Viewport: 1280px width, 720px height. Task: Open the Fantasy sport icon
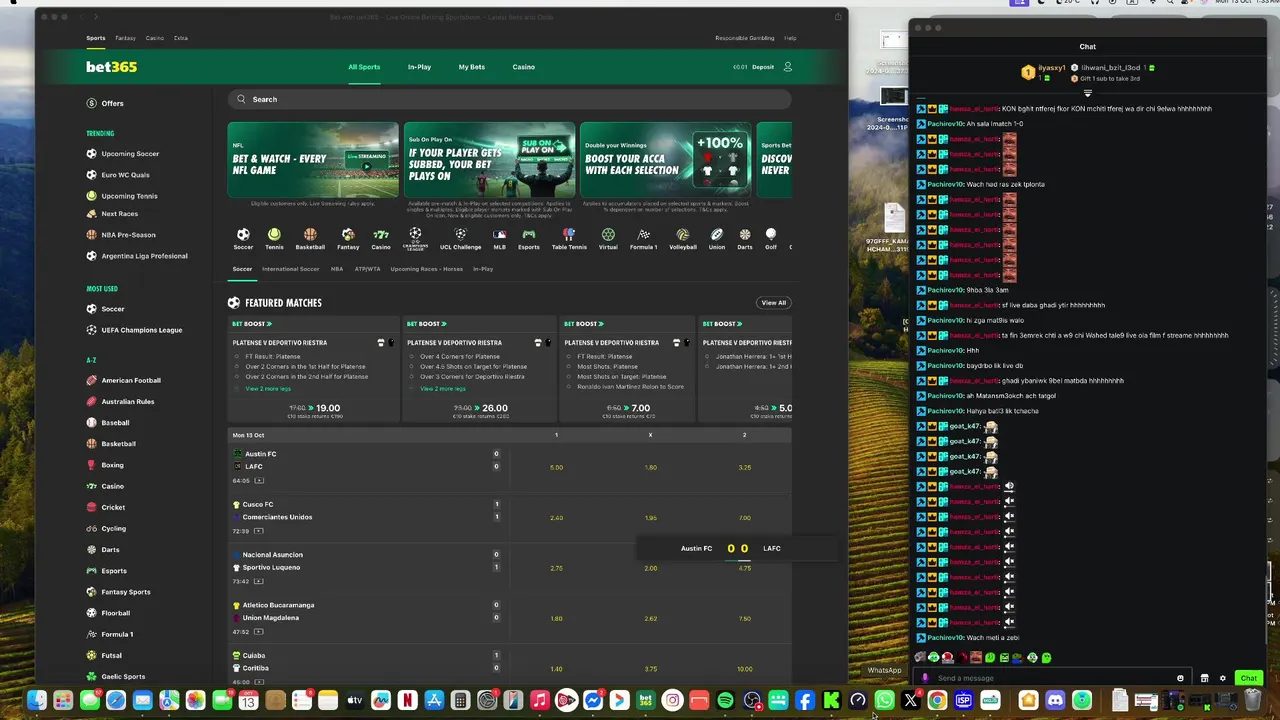point(348,235)
